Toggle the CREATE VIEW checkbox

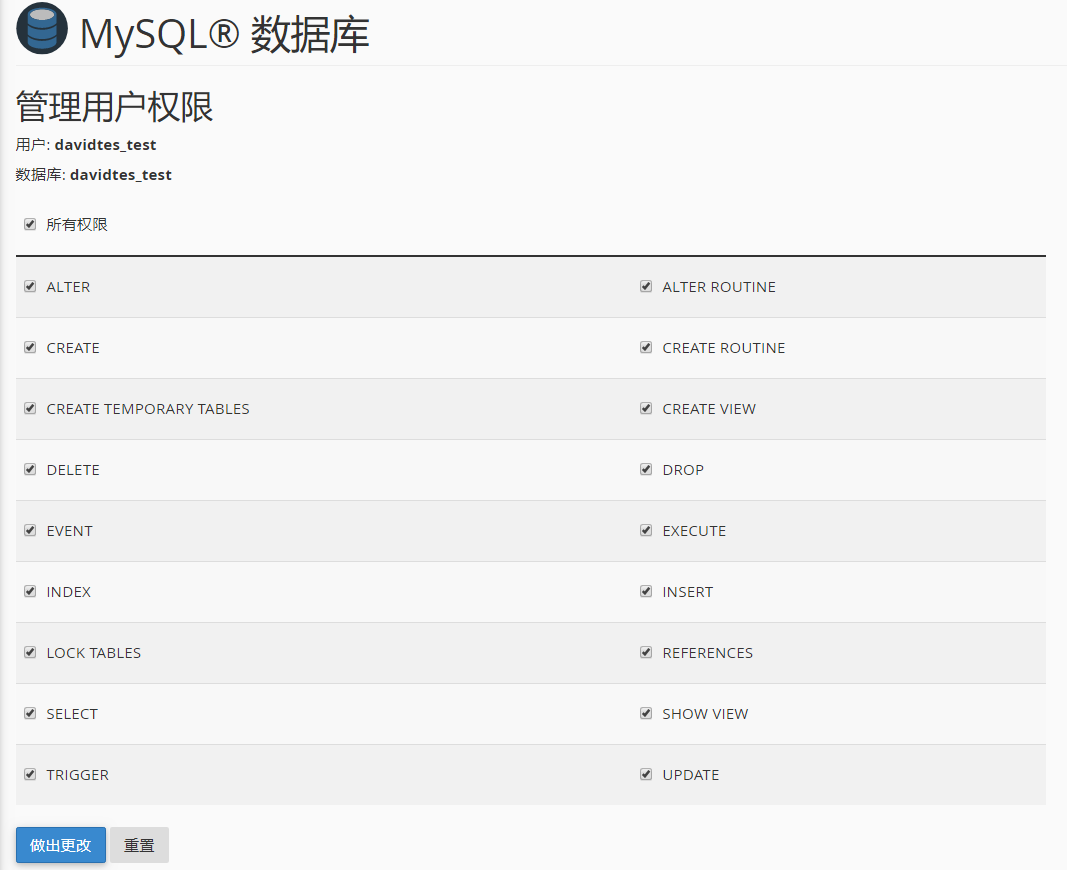click(x=646, y=408)
